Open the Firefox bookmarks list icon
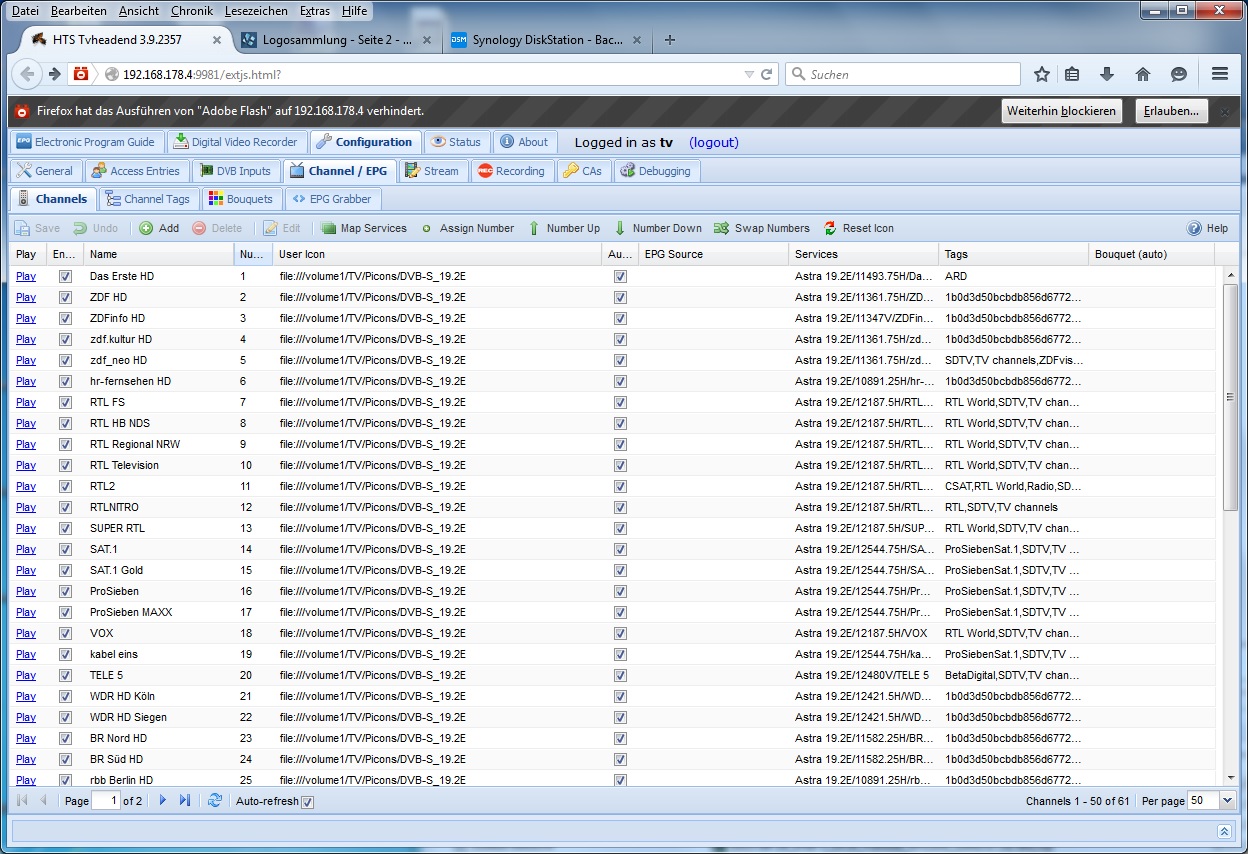The height and width of the screenshot is (854, 1248). [x=1072, y=74]
